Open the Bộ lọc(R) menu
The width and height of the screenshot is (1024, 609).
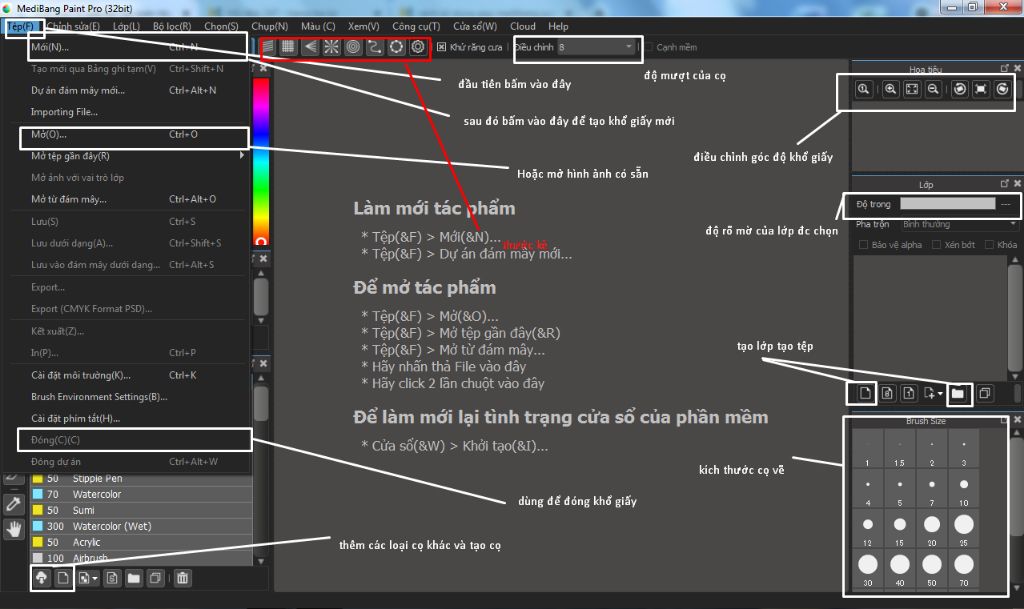[172, 26]
